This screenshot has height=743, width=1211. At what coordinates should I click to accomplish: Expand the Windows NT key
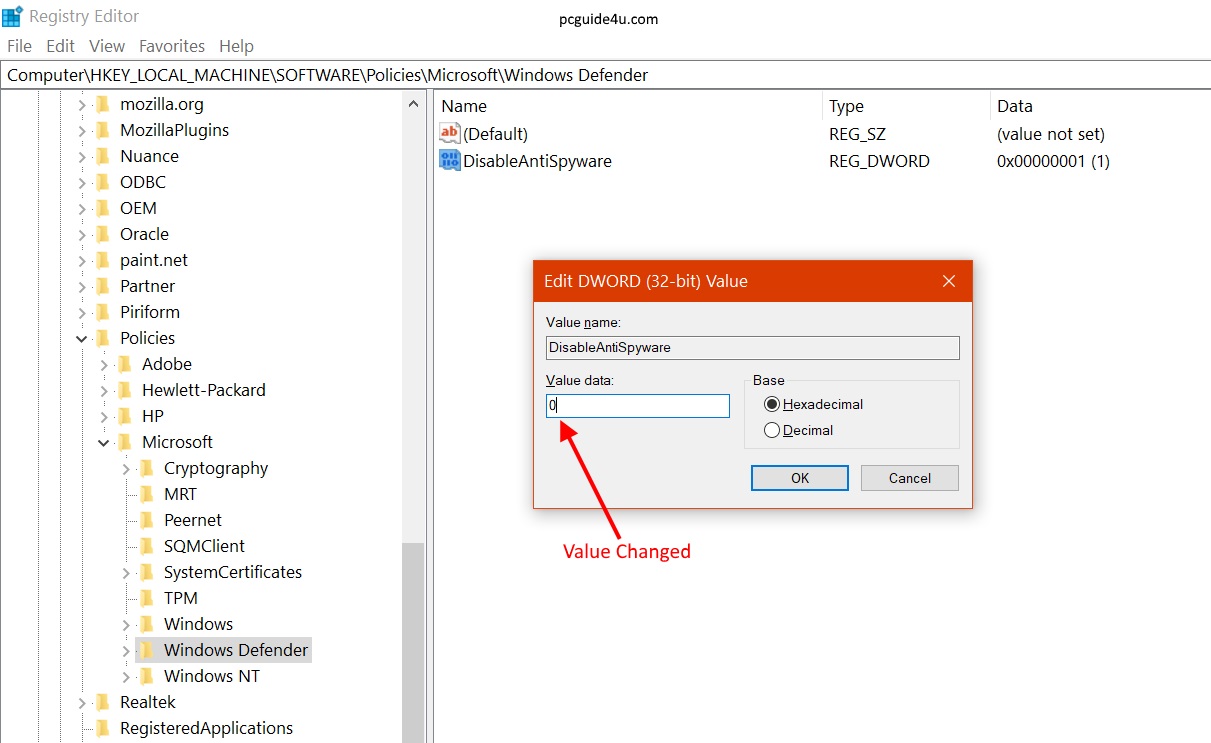pyautogui.click(x=126, y=677)
